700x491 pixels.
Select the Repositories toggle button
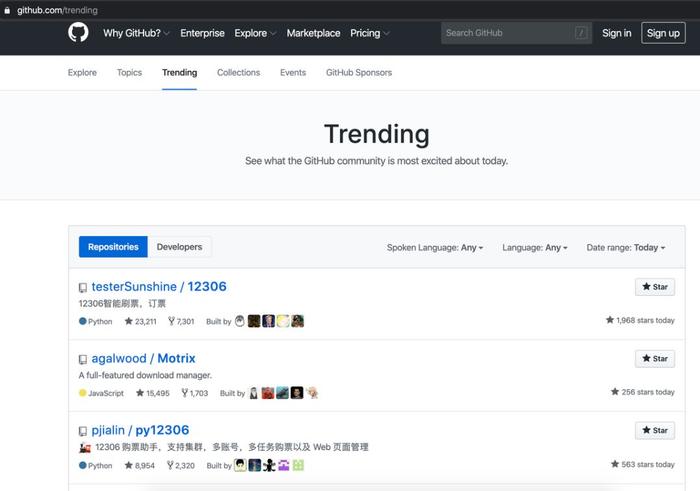pyautogui.click(x=113, y=247)
